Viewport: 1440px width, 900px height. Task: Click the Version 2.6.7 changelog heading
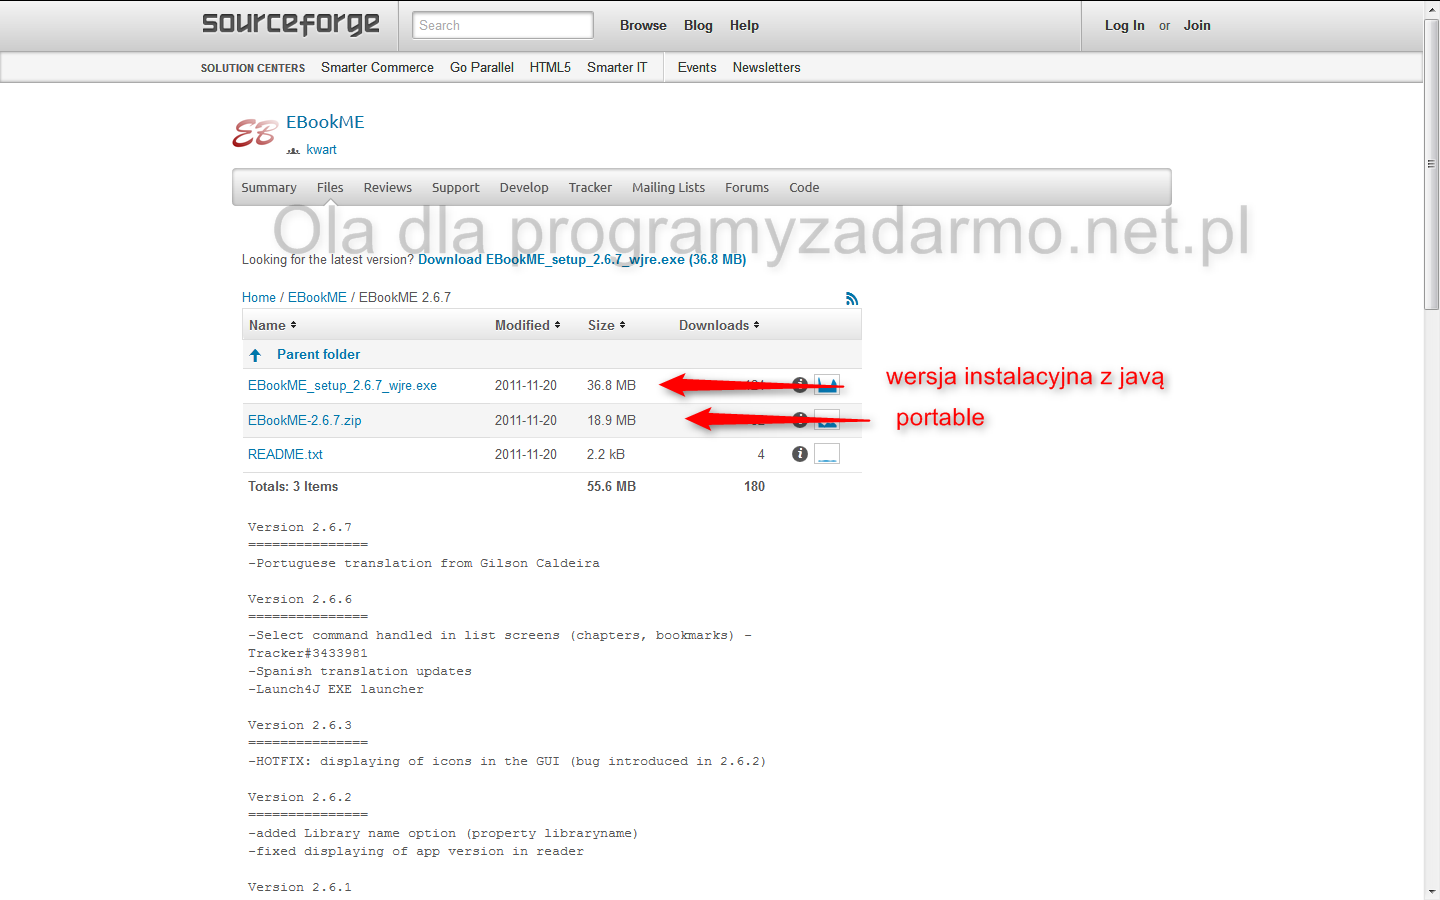(300, 527)
